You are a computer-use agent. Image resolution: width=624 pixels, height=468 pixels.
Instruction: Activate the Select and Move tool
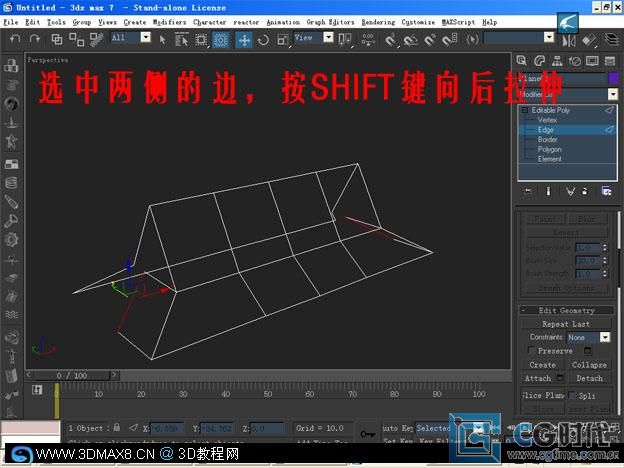(244, 40)
